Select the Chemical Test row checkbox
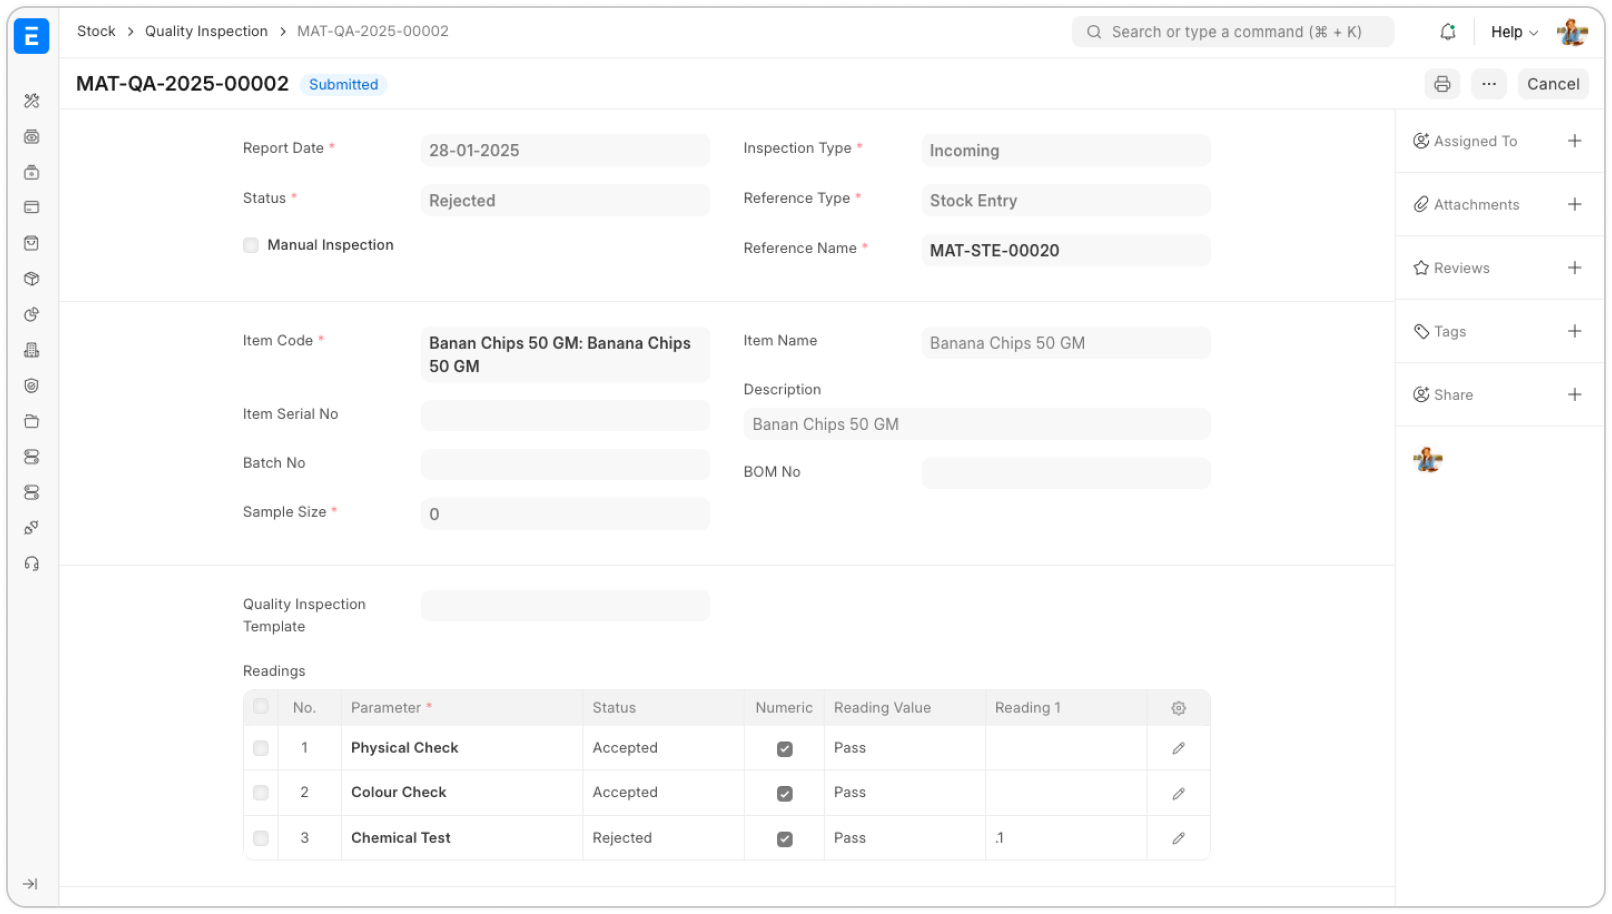 tap(261, 838)
